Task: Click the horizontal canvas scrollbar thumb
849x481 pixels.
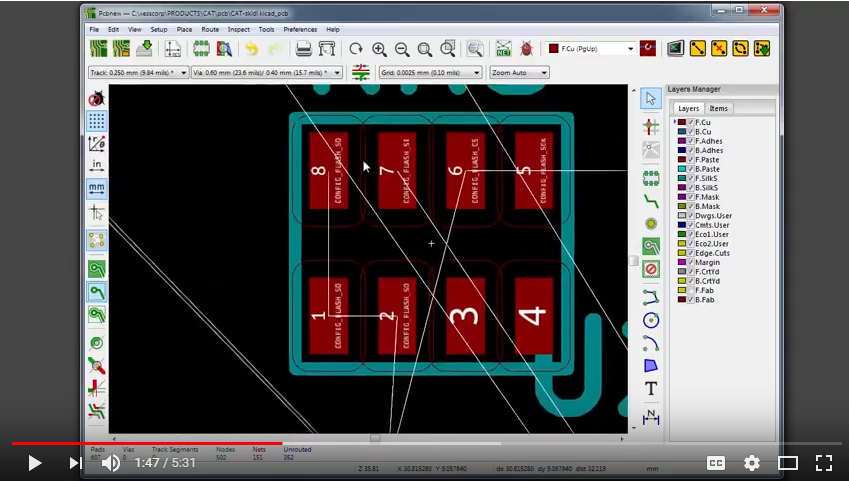Action: pyautogui.click(x=375, y=438)
